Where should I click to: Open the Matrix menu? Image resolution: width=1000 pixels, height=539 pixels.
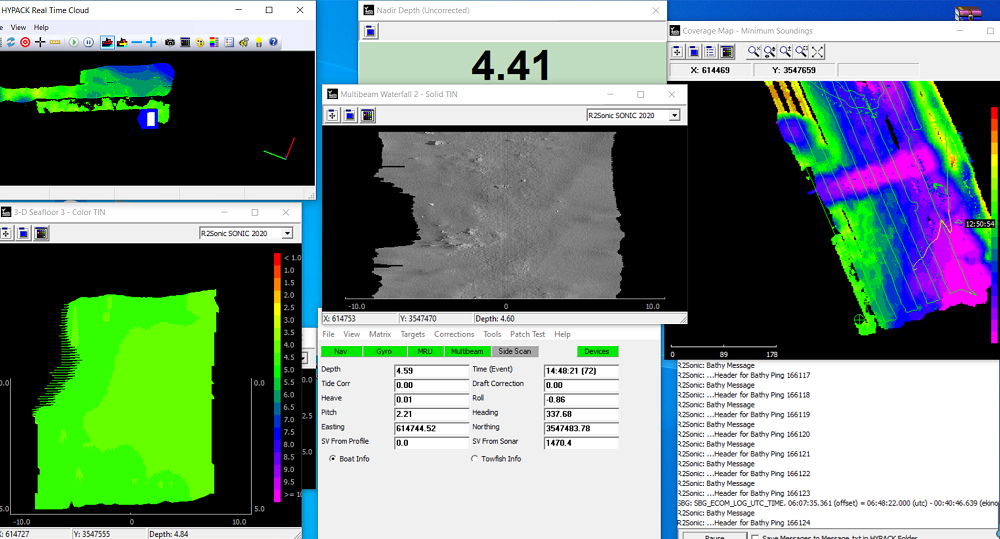point(380,334)
